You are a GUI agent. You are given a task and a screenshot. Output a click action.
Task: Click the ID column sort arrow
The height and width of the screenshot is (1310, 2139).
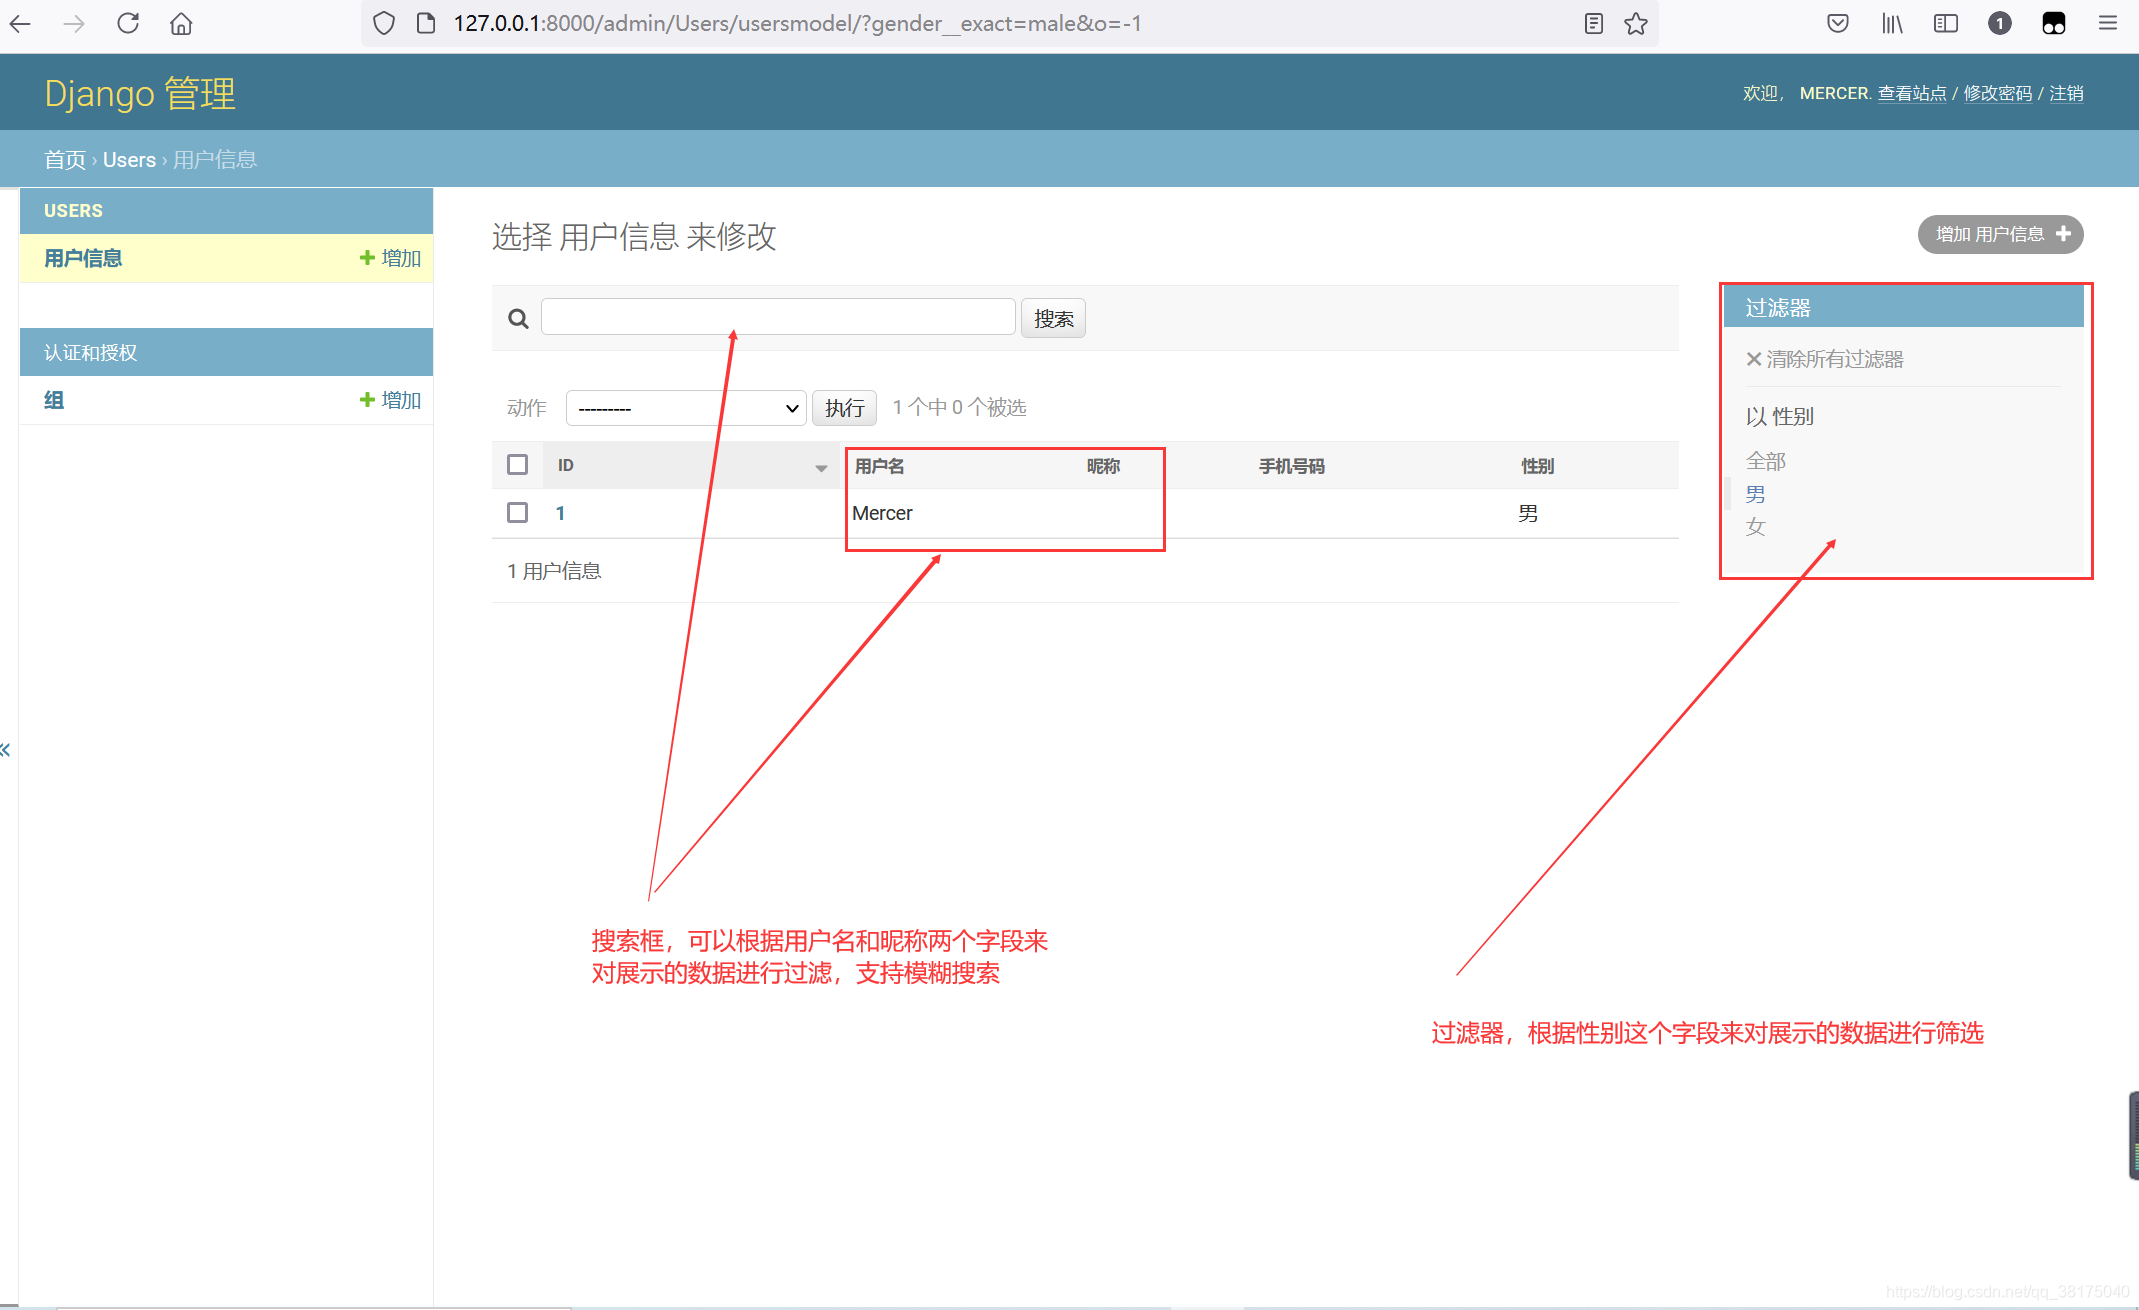(821, 467)
